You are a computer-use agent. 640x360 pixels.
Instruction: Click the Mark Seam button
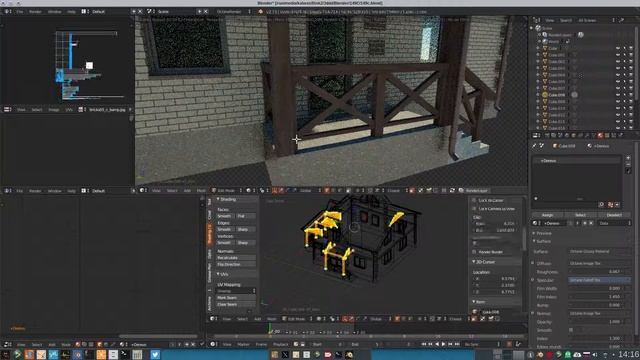[x=236, y=298]
